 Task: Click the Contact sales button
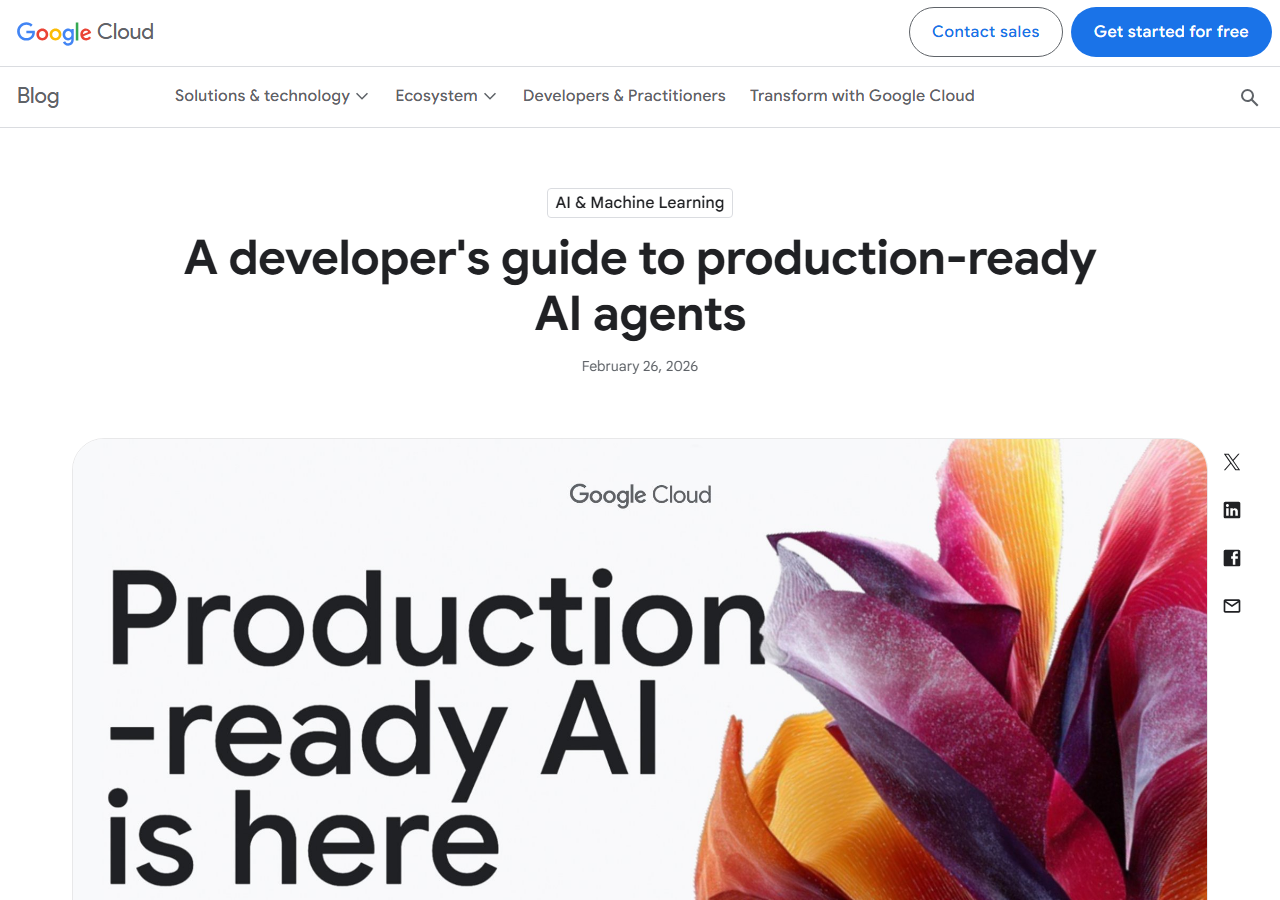coord(986,32)
